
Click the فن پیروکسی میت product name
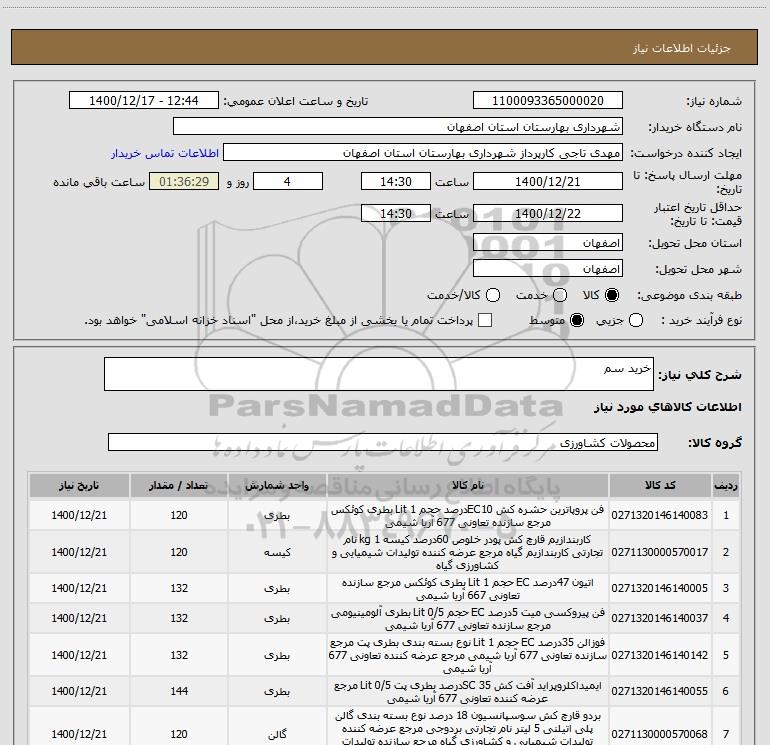(x=468, y=619)
